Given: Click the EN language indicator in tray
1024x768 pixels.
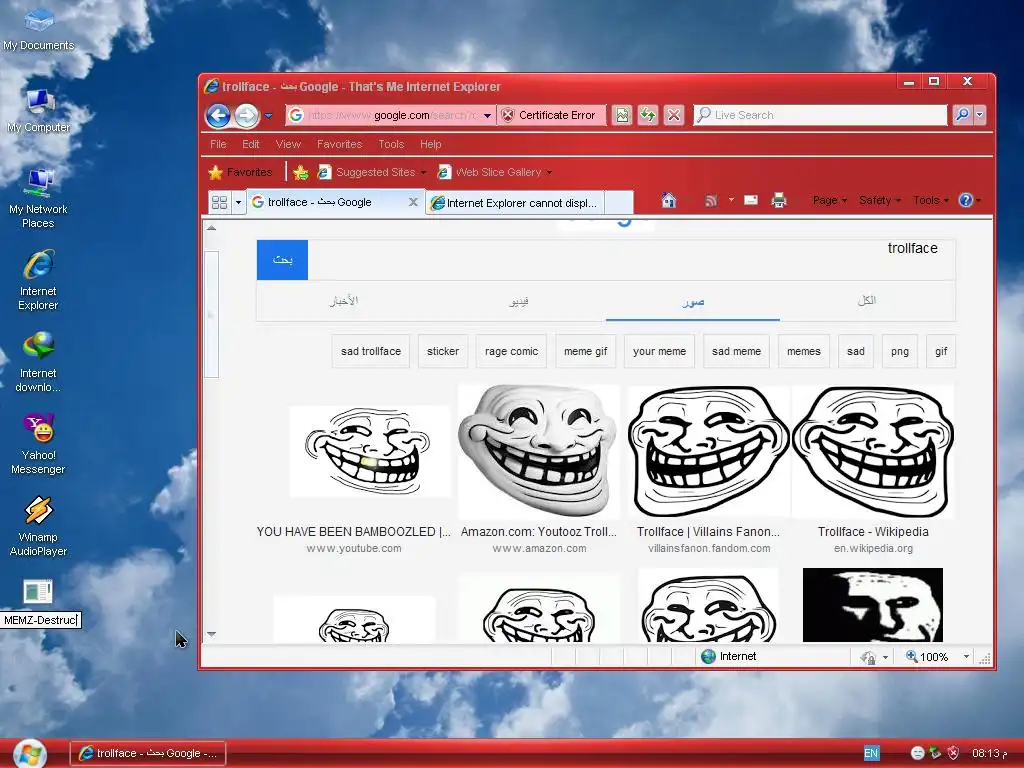Looking at the screenshot, I should (x=871, y=753).
